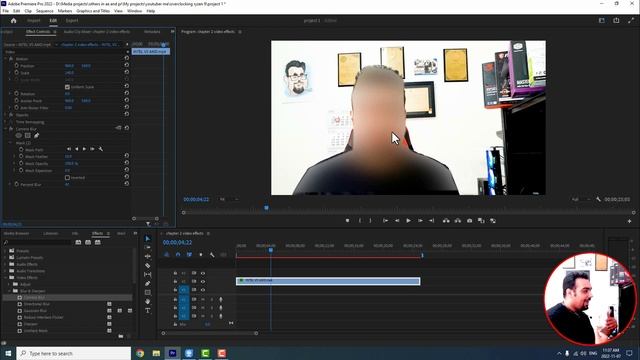Toggle V1 track output eye
The height and width of the screenshot is (360, 640).
[203, 290]
